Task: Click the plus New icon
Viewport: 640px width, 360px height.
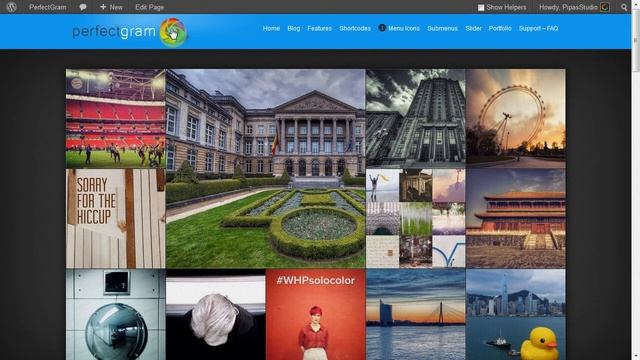Action: [103, 7]
